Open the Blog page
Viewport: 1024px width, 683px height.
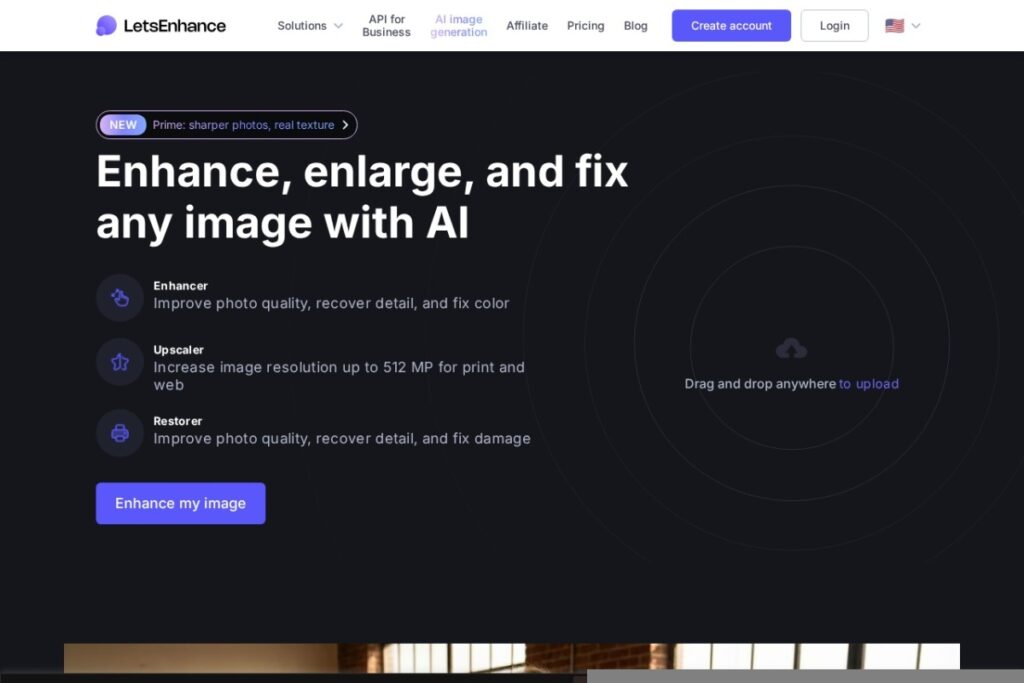click(x=635, y=25)
